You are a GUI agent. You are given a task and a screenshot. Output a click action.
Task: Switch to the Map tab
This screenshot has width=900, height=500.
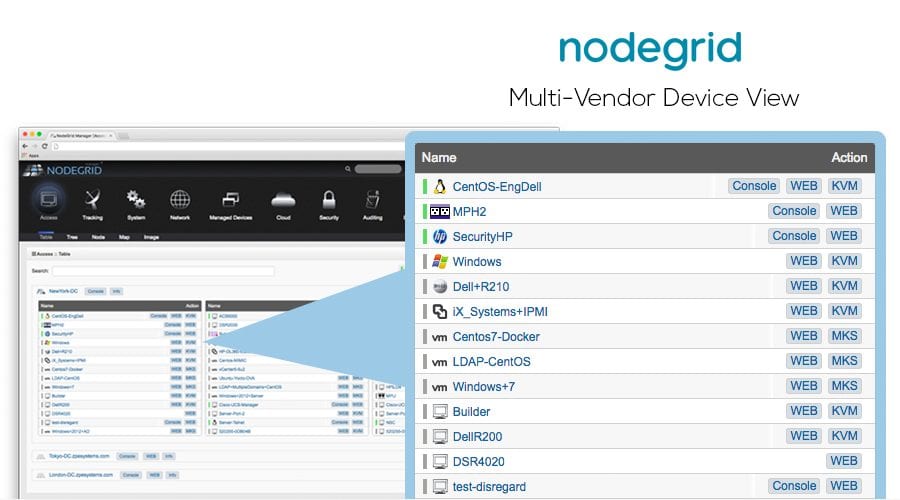coord(124,237)
